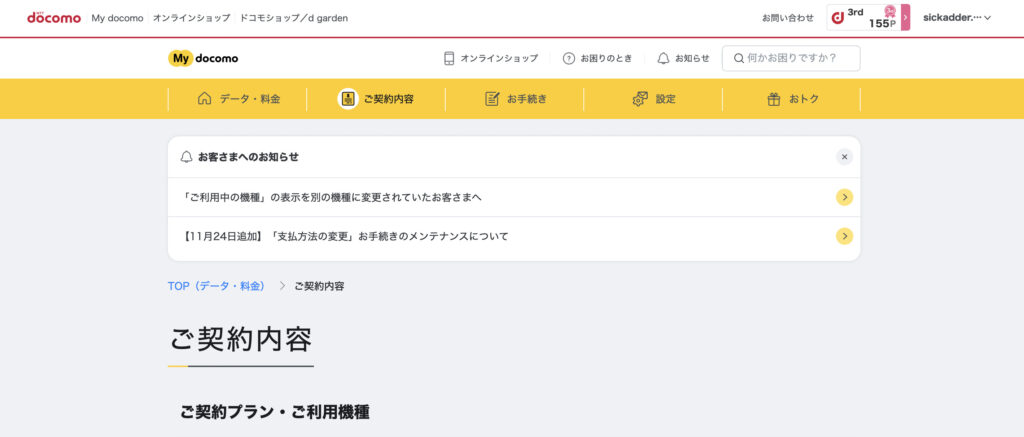Click the magnifier icon in search box
Image resolution: width=1024 pixels, height=437 pixels.
(x=739, y=58)
